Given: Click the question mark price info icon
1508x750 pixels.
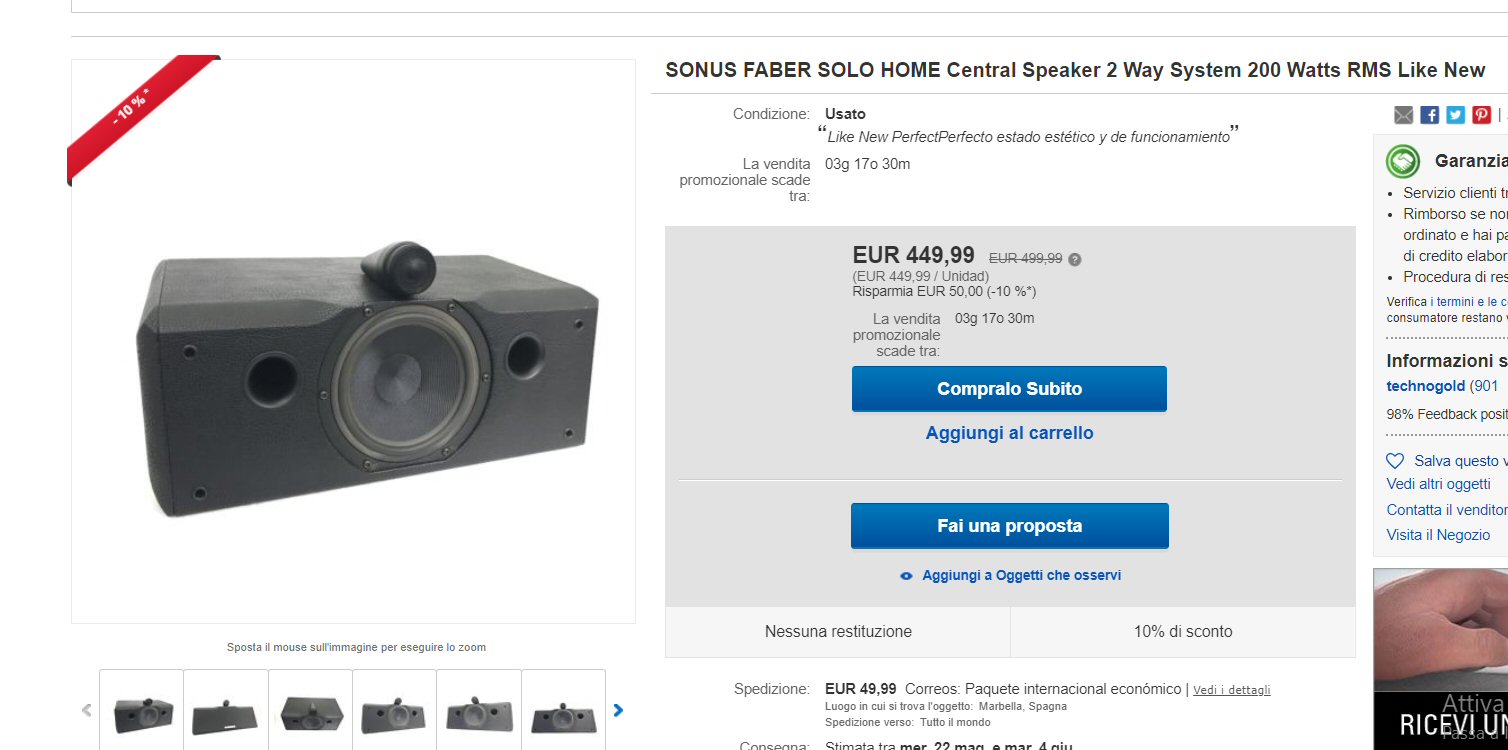Looking at the screenshot, I should pos(1075,259).
